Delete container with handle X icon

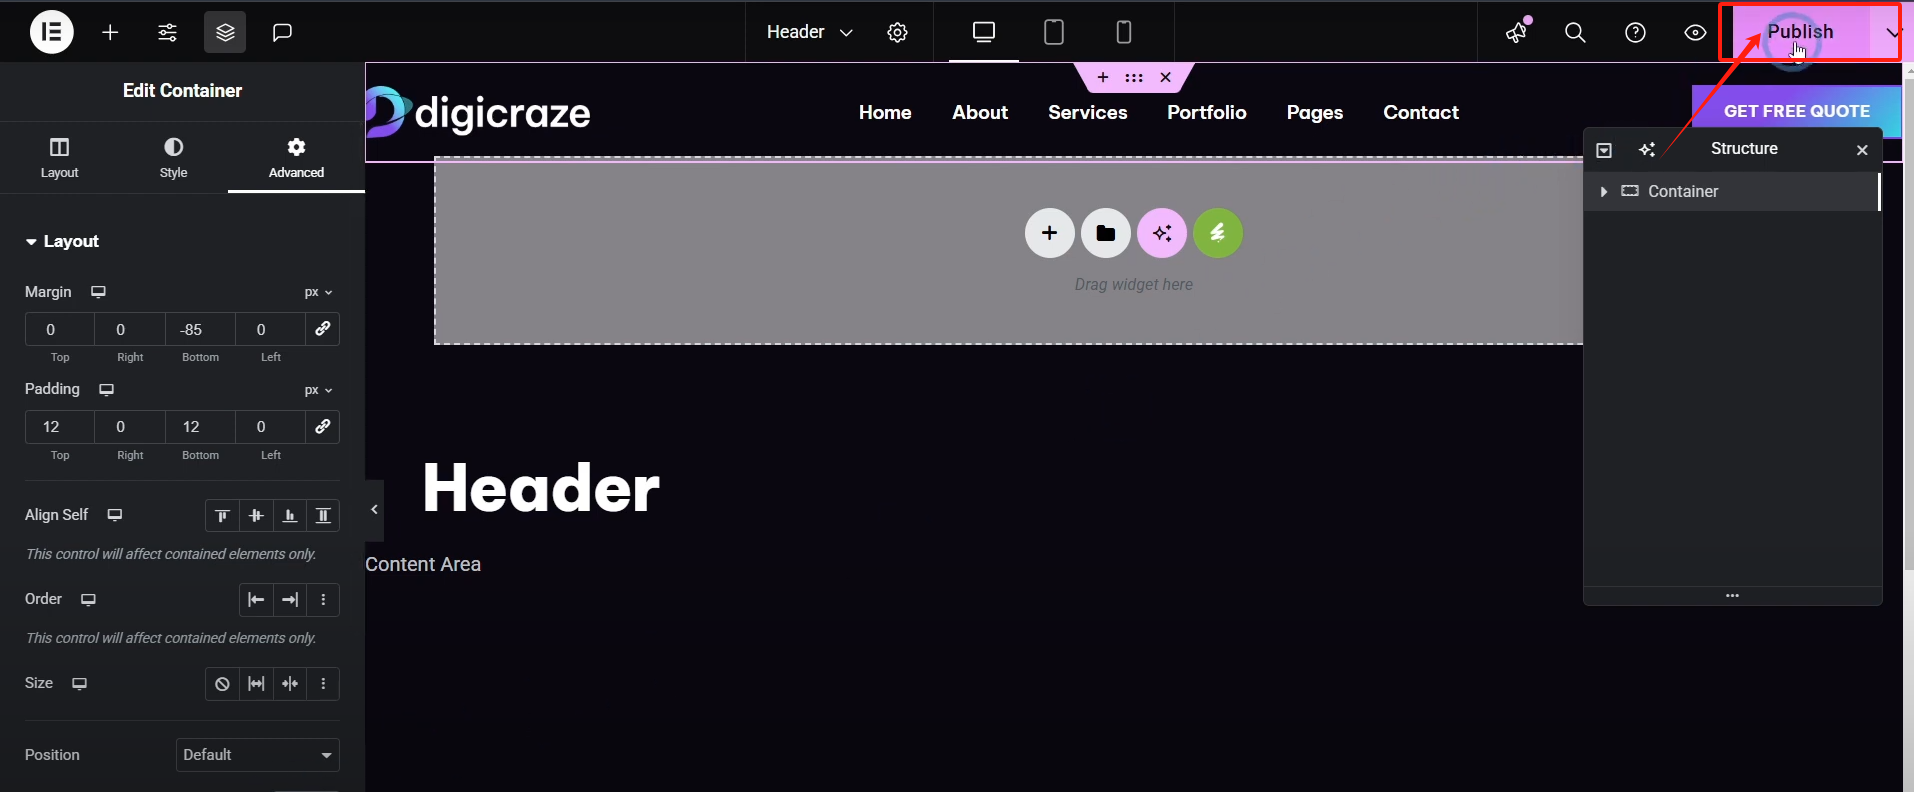(x=1165, y=77)
